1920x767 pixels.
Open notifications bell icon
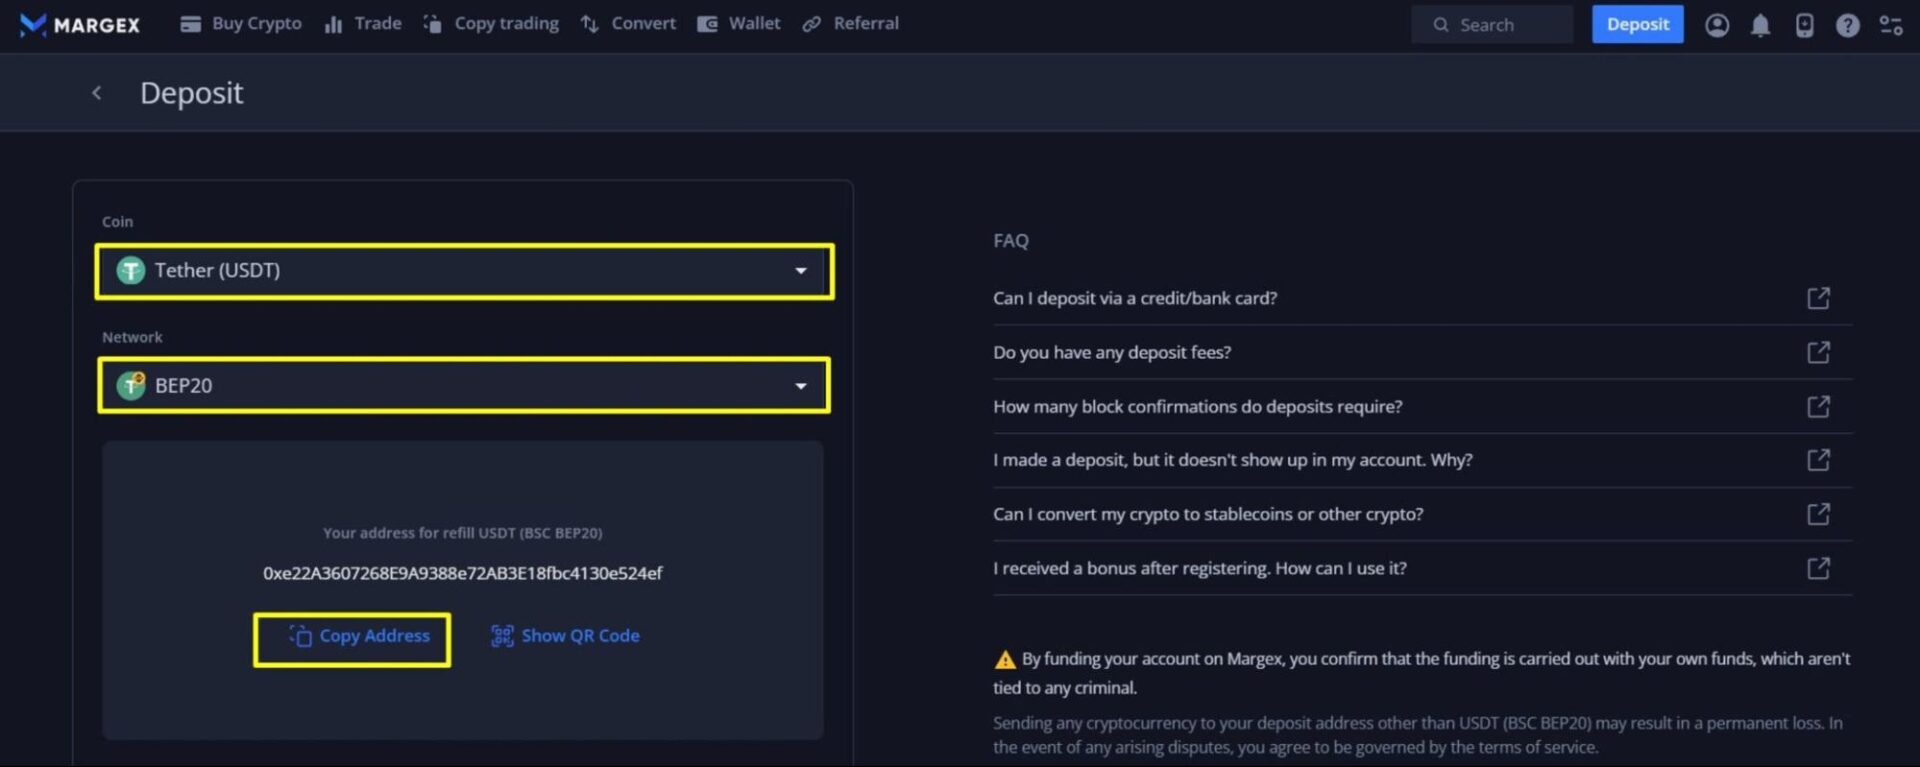1760,25
